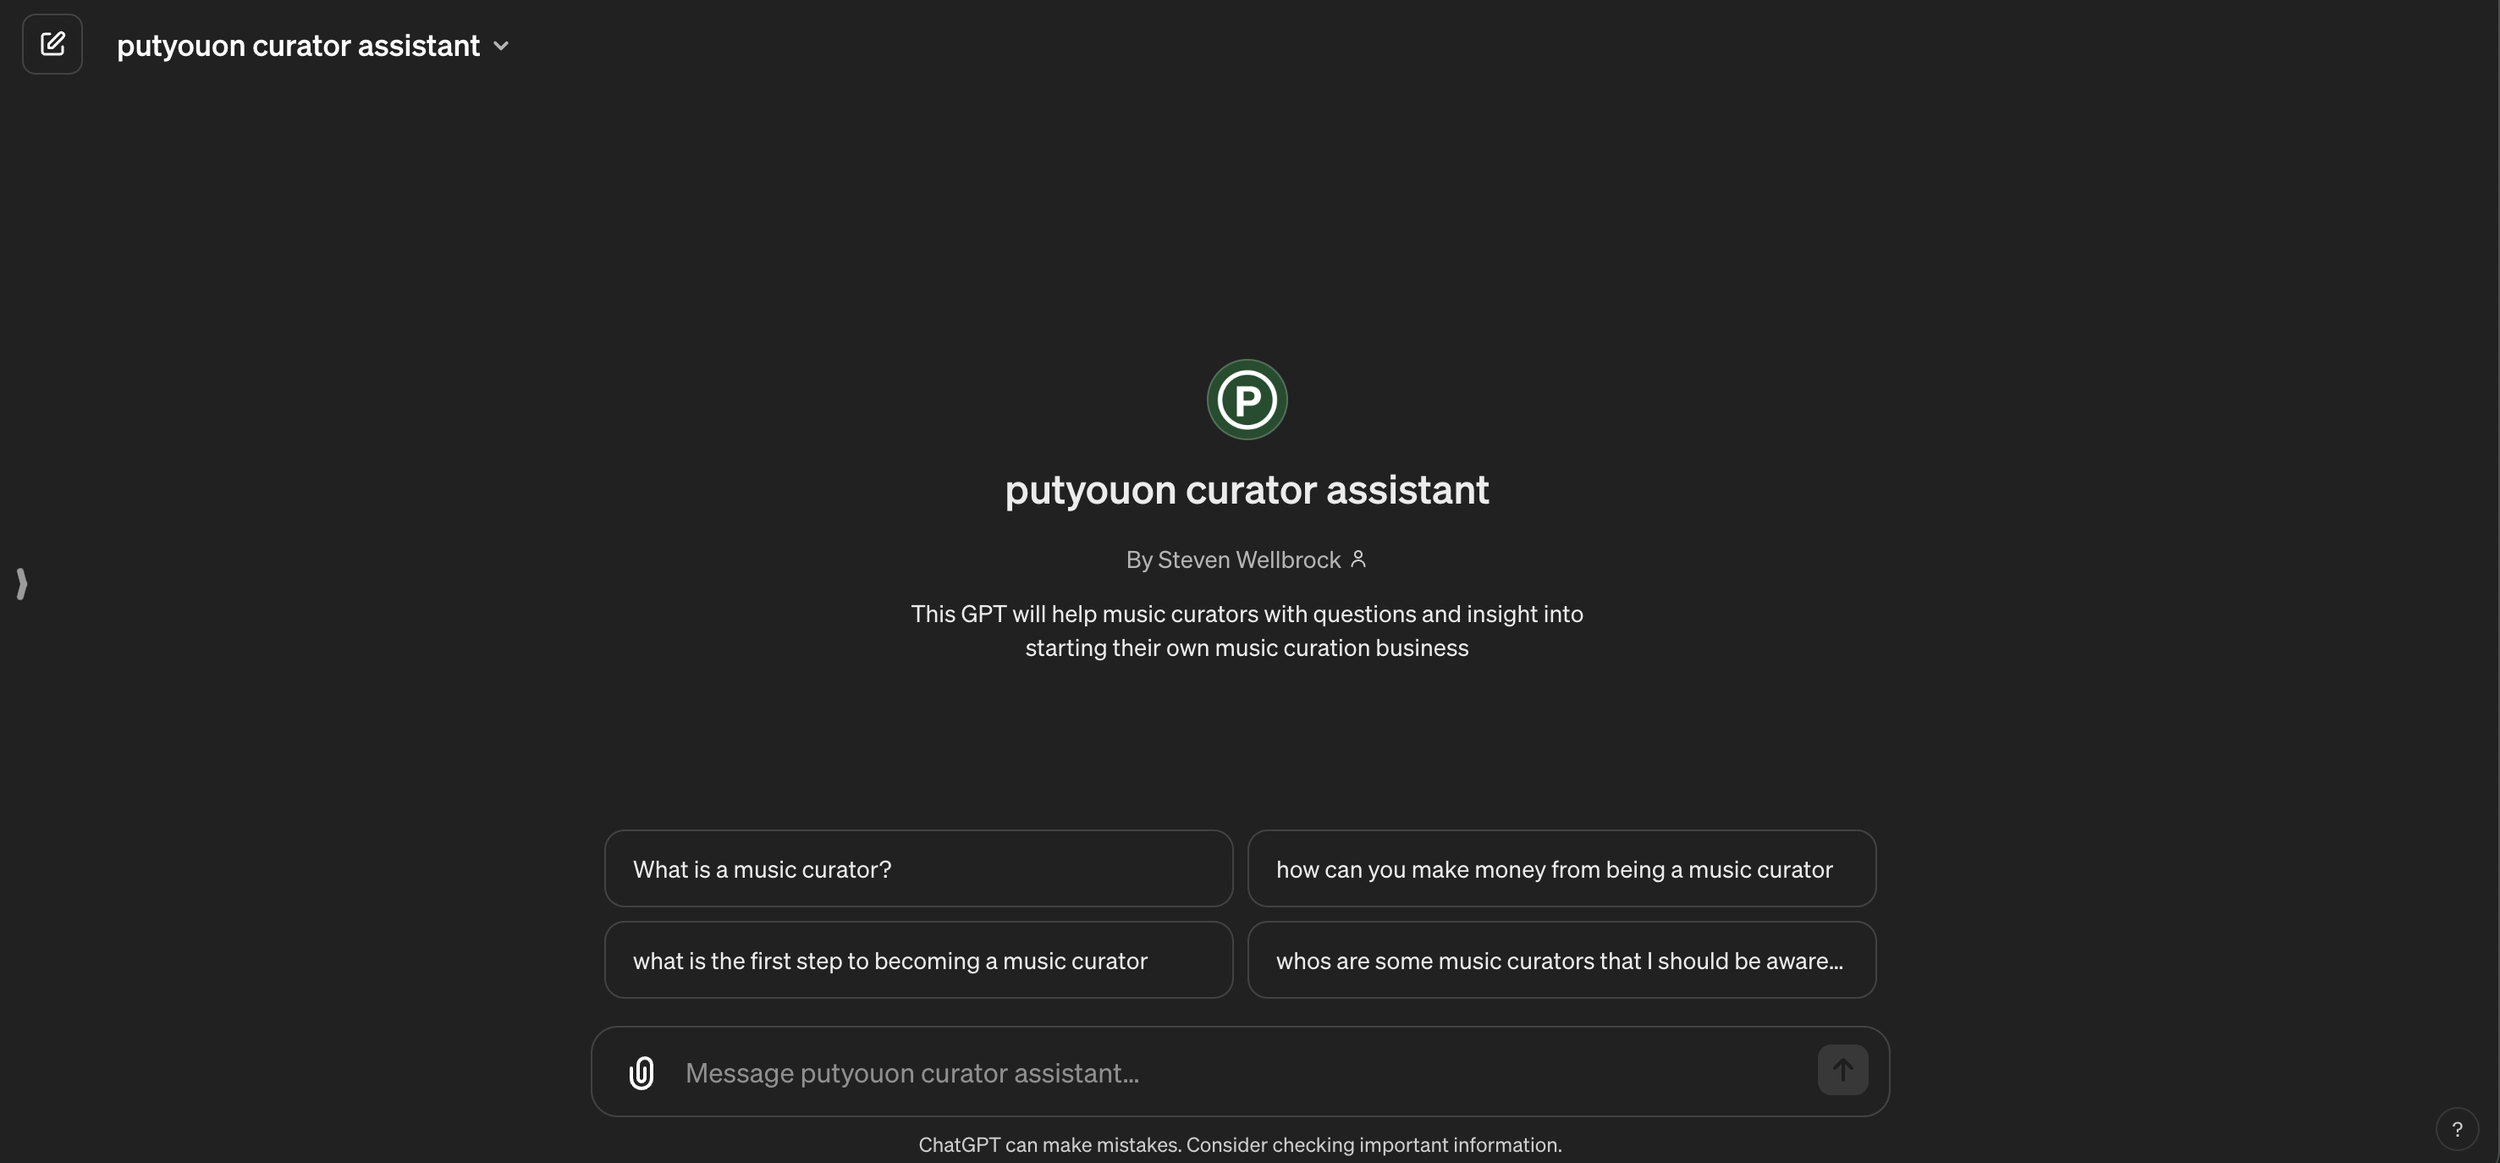
Task: Click the person icon beside the author name
Action: click(x=1358, y=559)
